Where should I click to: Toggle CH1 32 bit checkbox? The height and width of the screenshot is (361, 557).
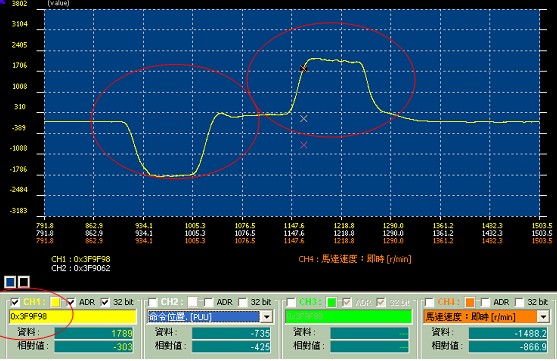coord(105,302)
